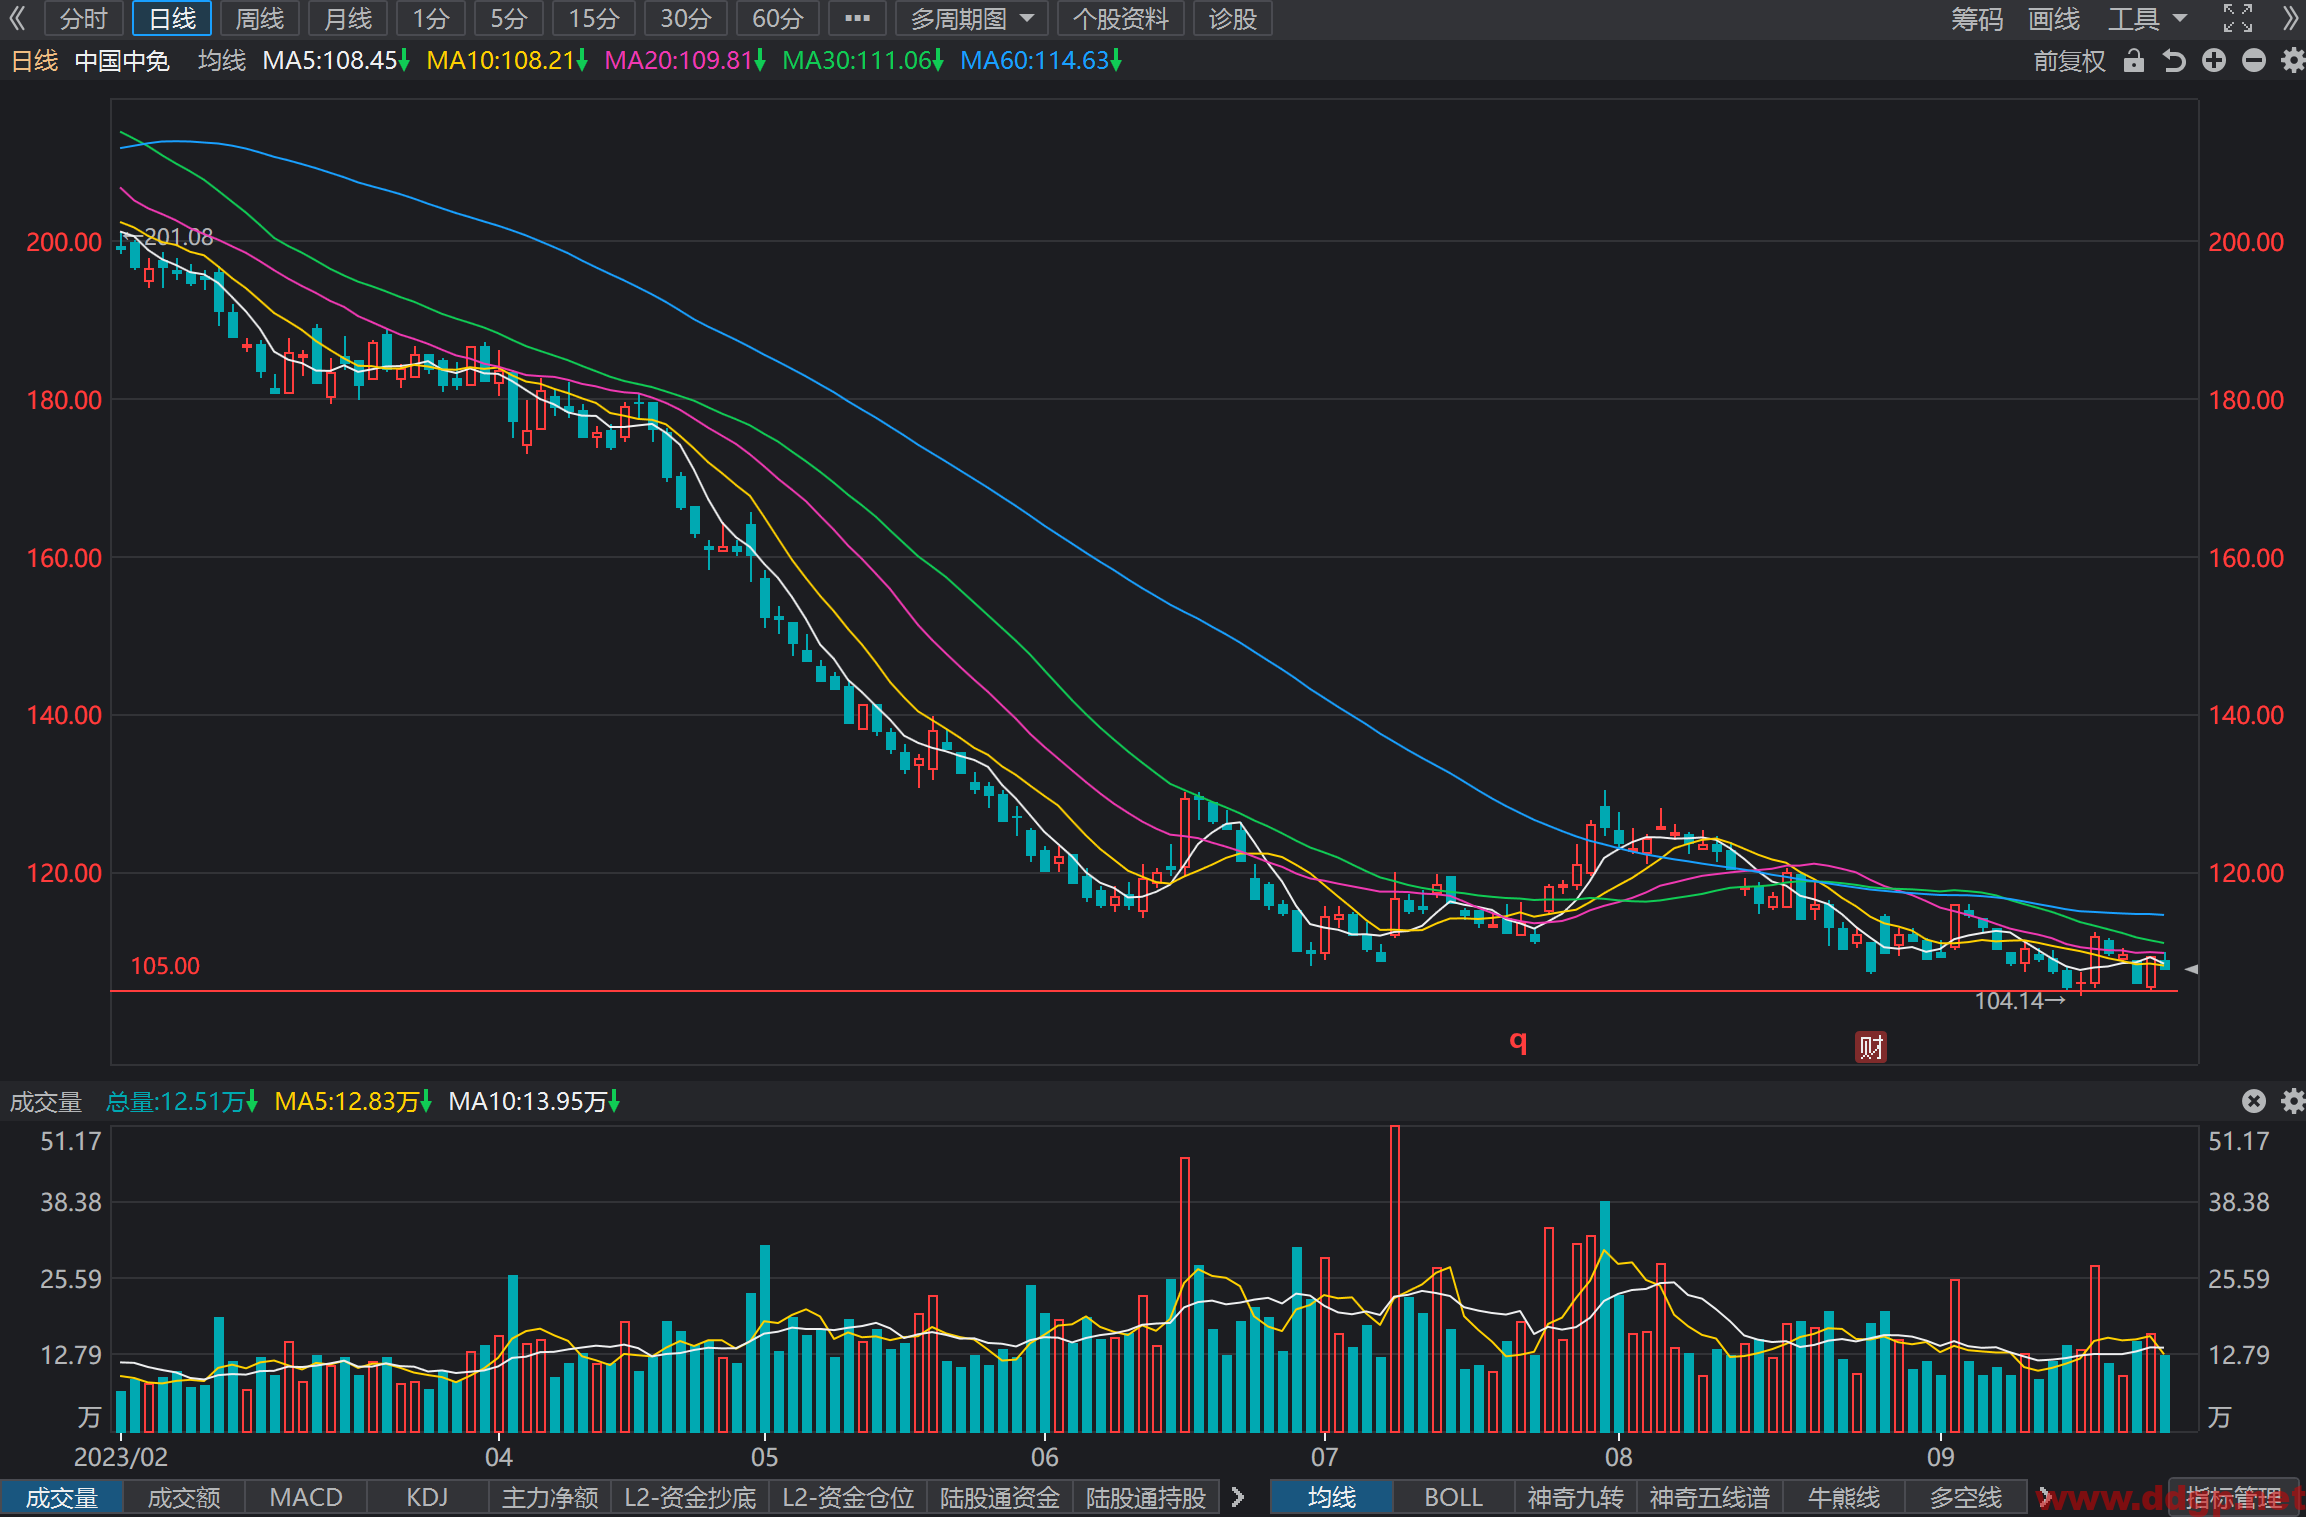Open volume panel settings gear
Image resolution: width=2306 pixels, height=1517 pixels.
(2293, 1101)
